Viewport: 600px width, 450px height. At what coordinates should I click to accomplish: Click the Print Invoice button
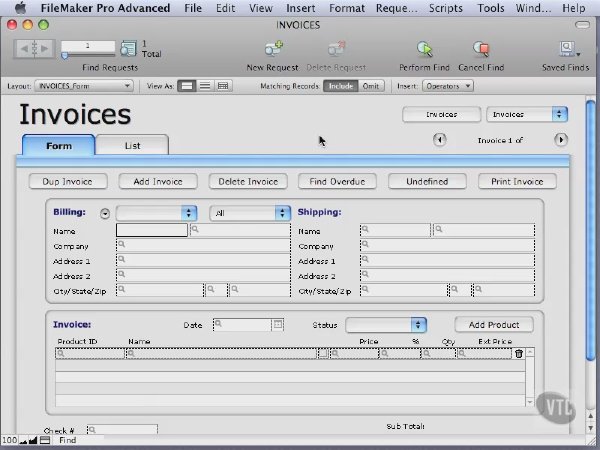(x=517, y=181)
